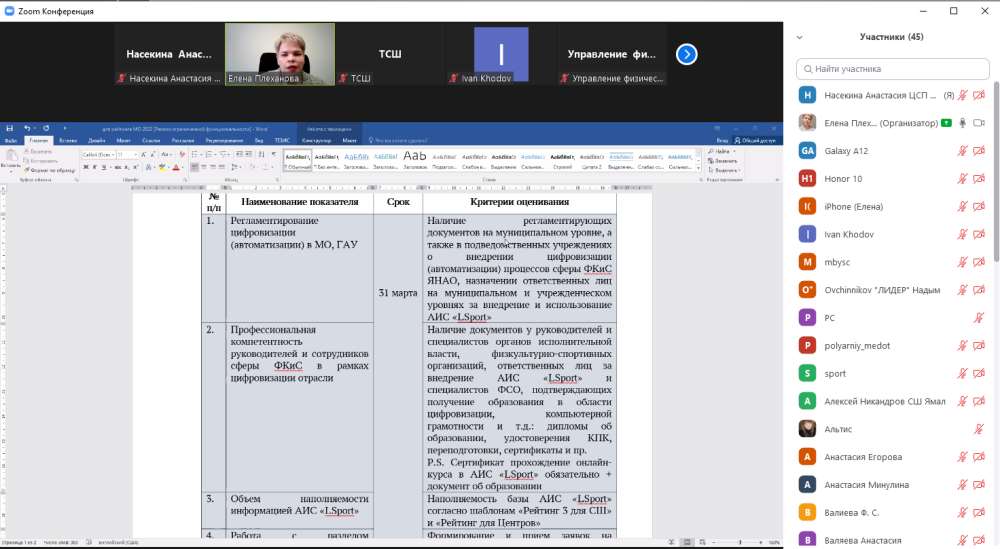This screenshot has height=549, width=1000.
Task: Increase paragraph indent in Word
Action: pos(249,154)
